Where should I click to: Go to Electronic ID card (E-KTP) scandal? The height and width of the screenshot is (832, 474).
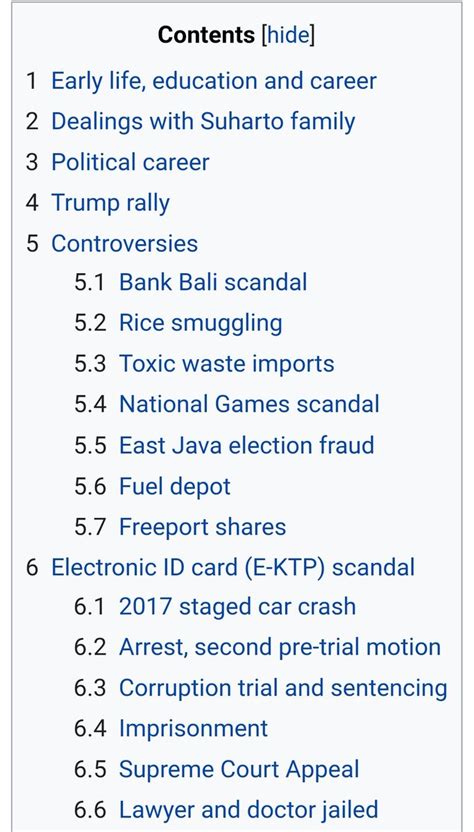click(x=232, y=567)
